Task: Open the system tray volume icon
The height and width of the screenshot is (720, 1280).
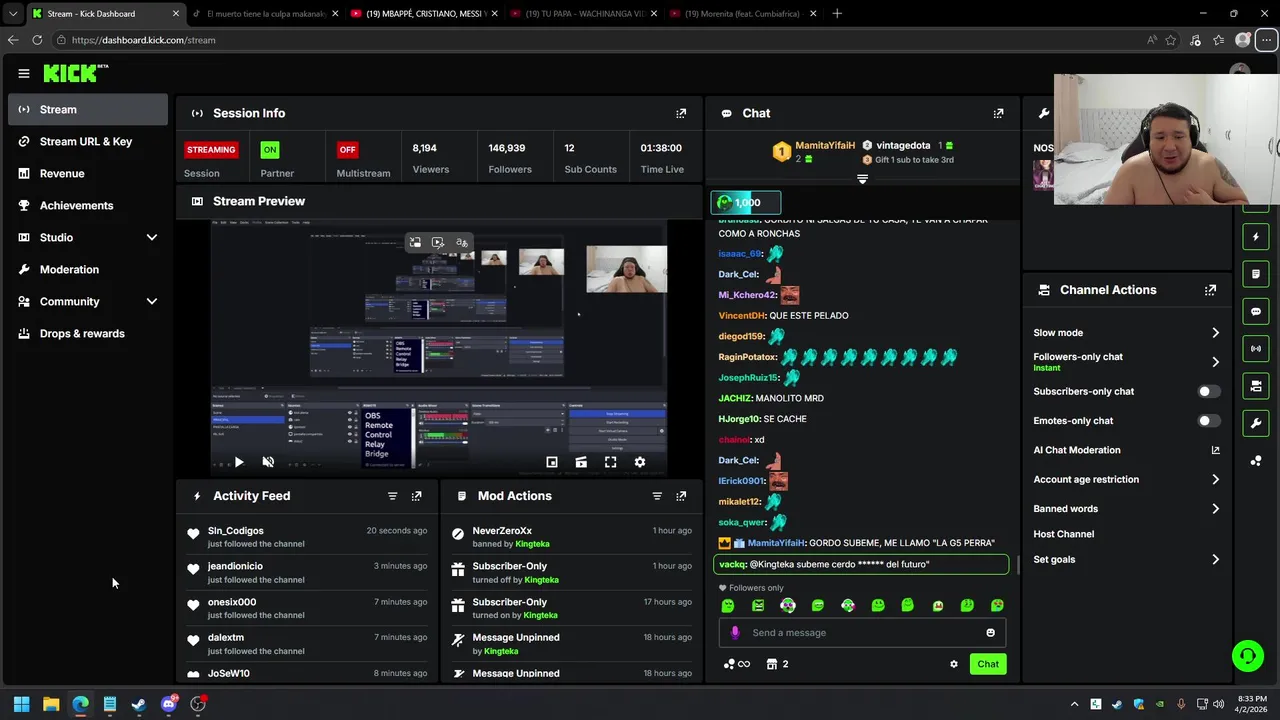Action: click(x=1218, y=704)
